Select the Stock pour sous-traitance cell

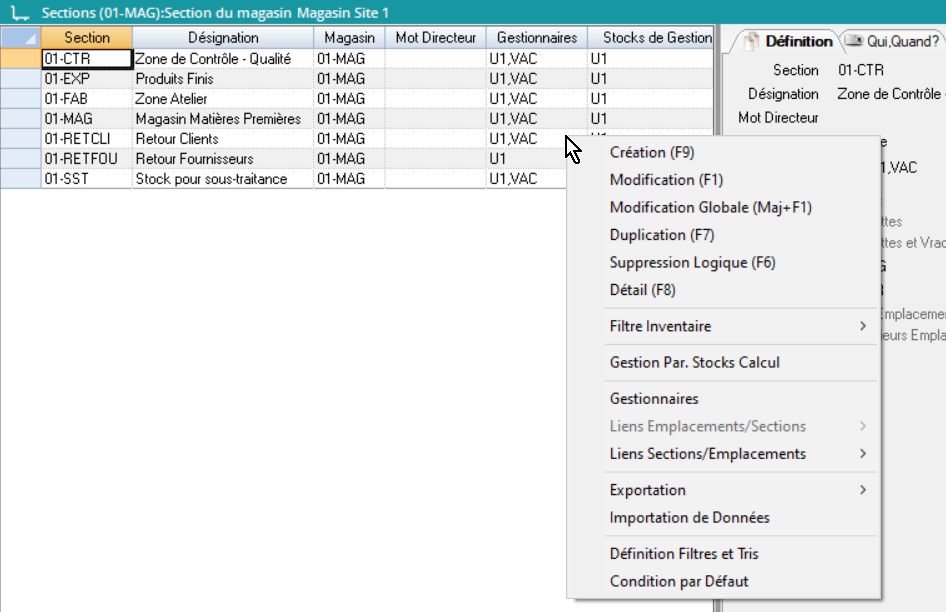pyautogui.click(x=222, y=179)
